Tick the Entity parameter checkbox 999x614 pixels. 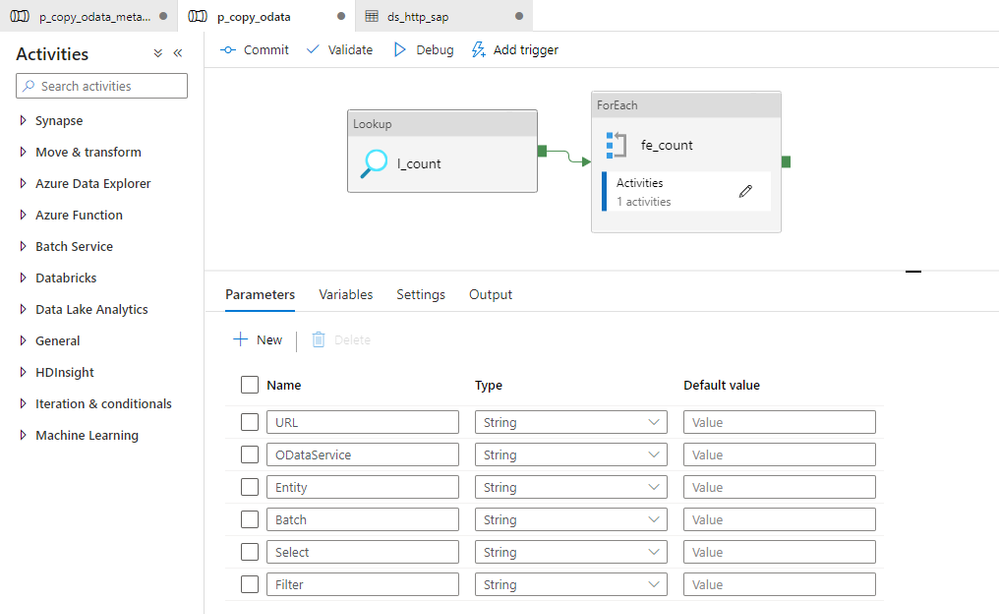pos(250,487)
